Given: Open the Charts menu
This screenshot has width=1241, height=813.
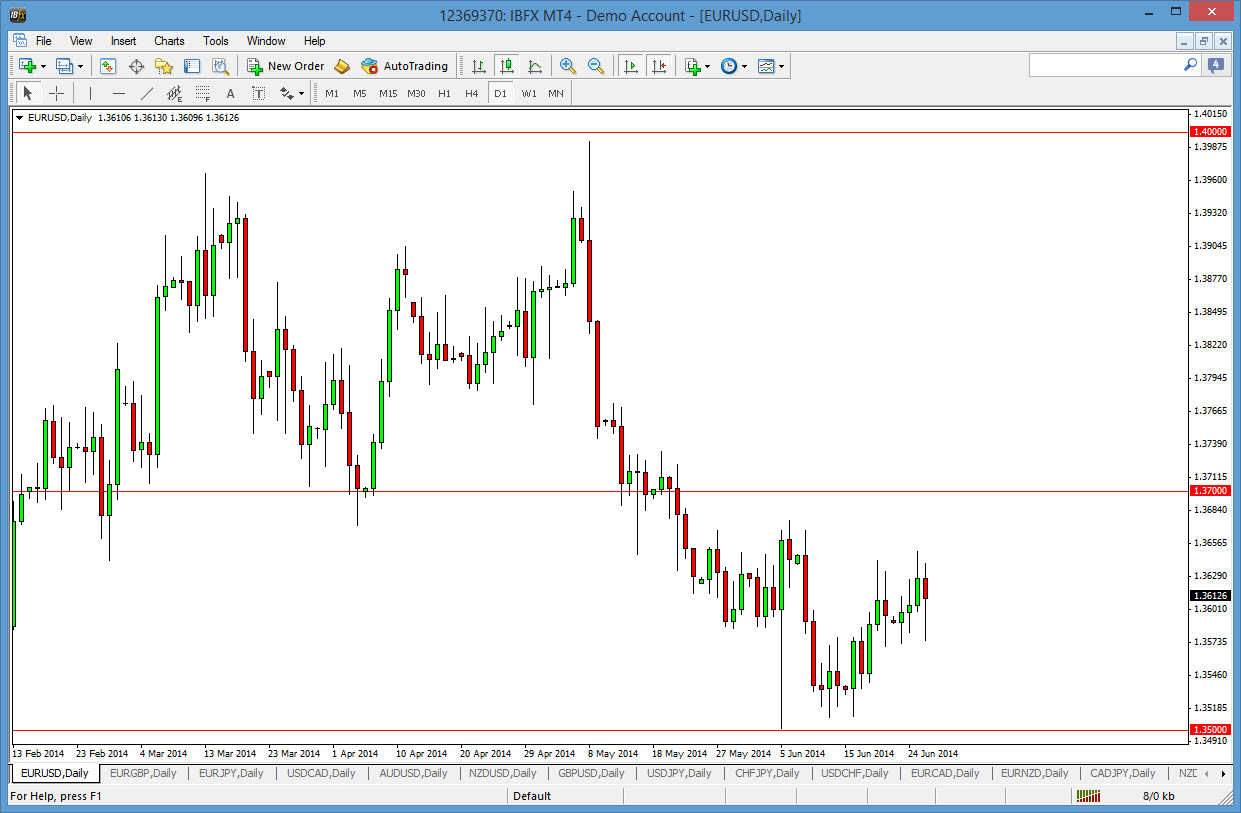Looking at the screenshot, I should pyautogui.click(x=168, y=41).
